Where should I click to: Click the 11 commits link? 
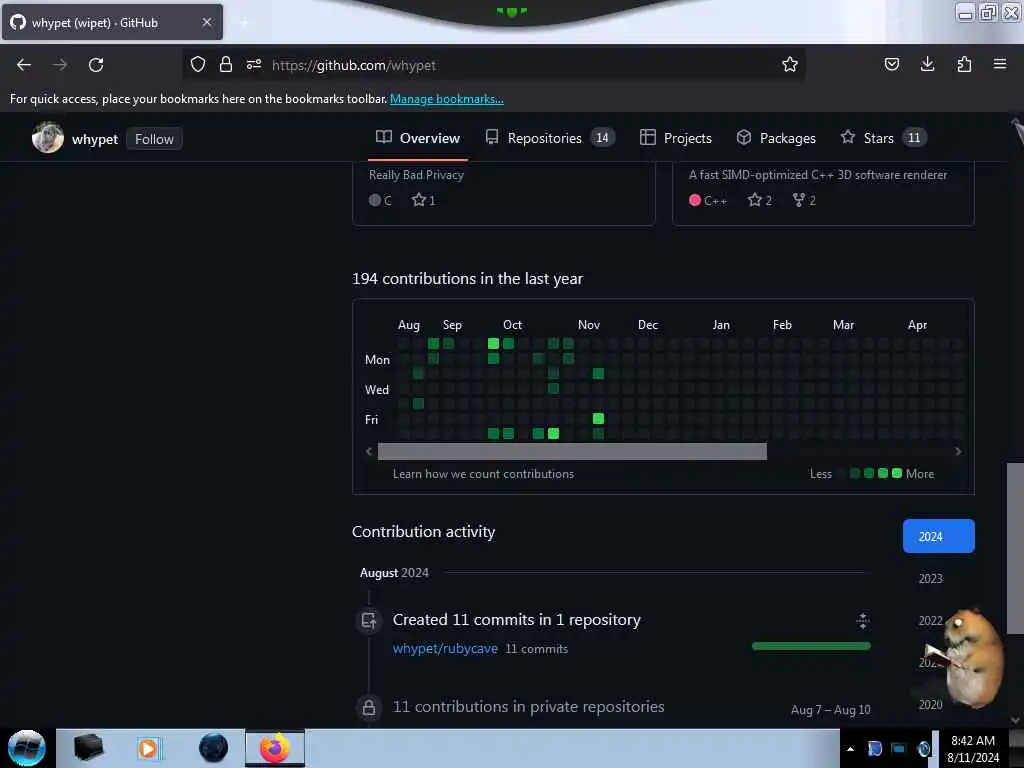pyautogui.click(x=536, y=649)
